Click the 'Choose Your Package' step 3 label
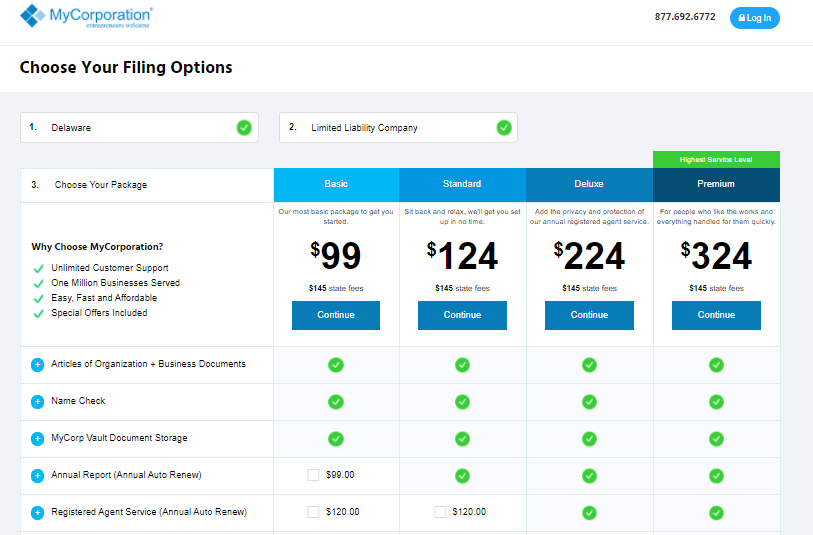Viewport: 813px width, 535px height. coord(101,185)
